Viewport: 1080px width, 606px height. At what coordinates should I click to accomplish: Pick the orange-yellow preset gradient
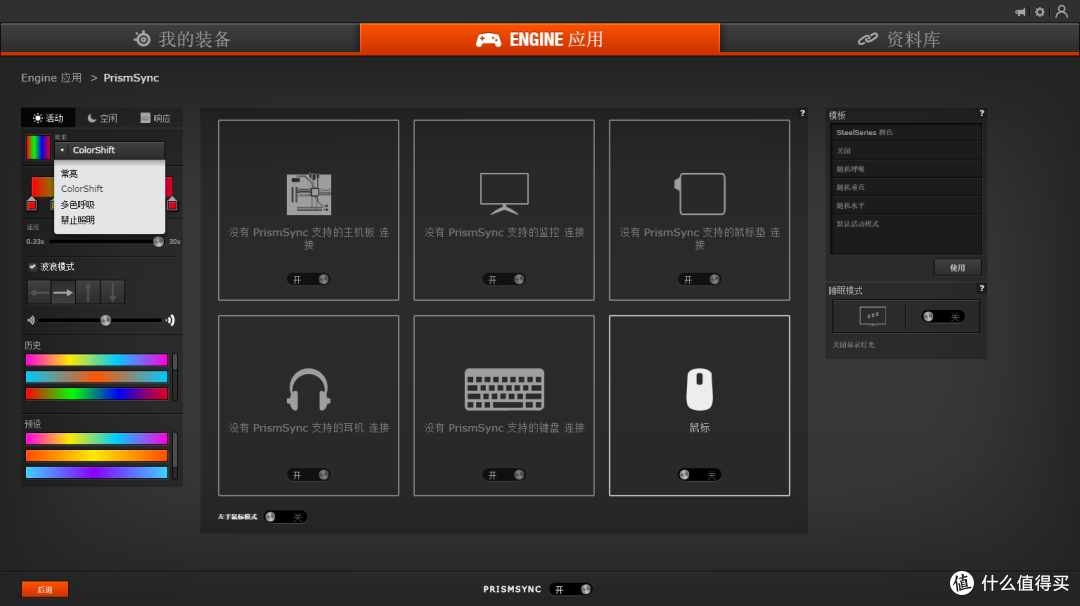96,455
